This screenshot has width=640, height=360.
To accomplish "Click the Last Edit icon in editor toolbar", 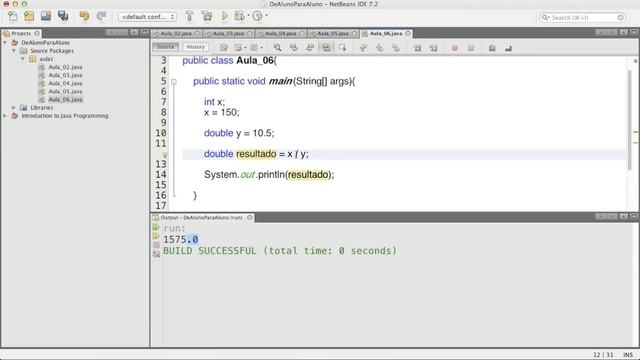I will 224,48.
